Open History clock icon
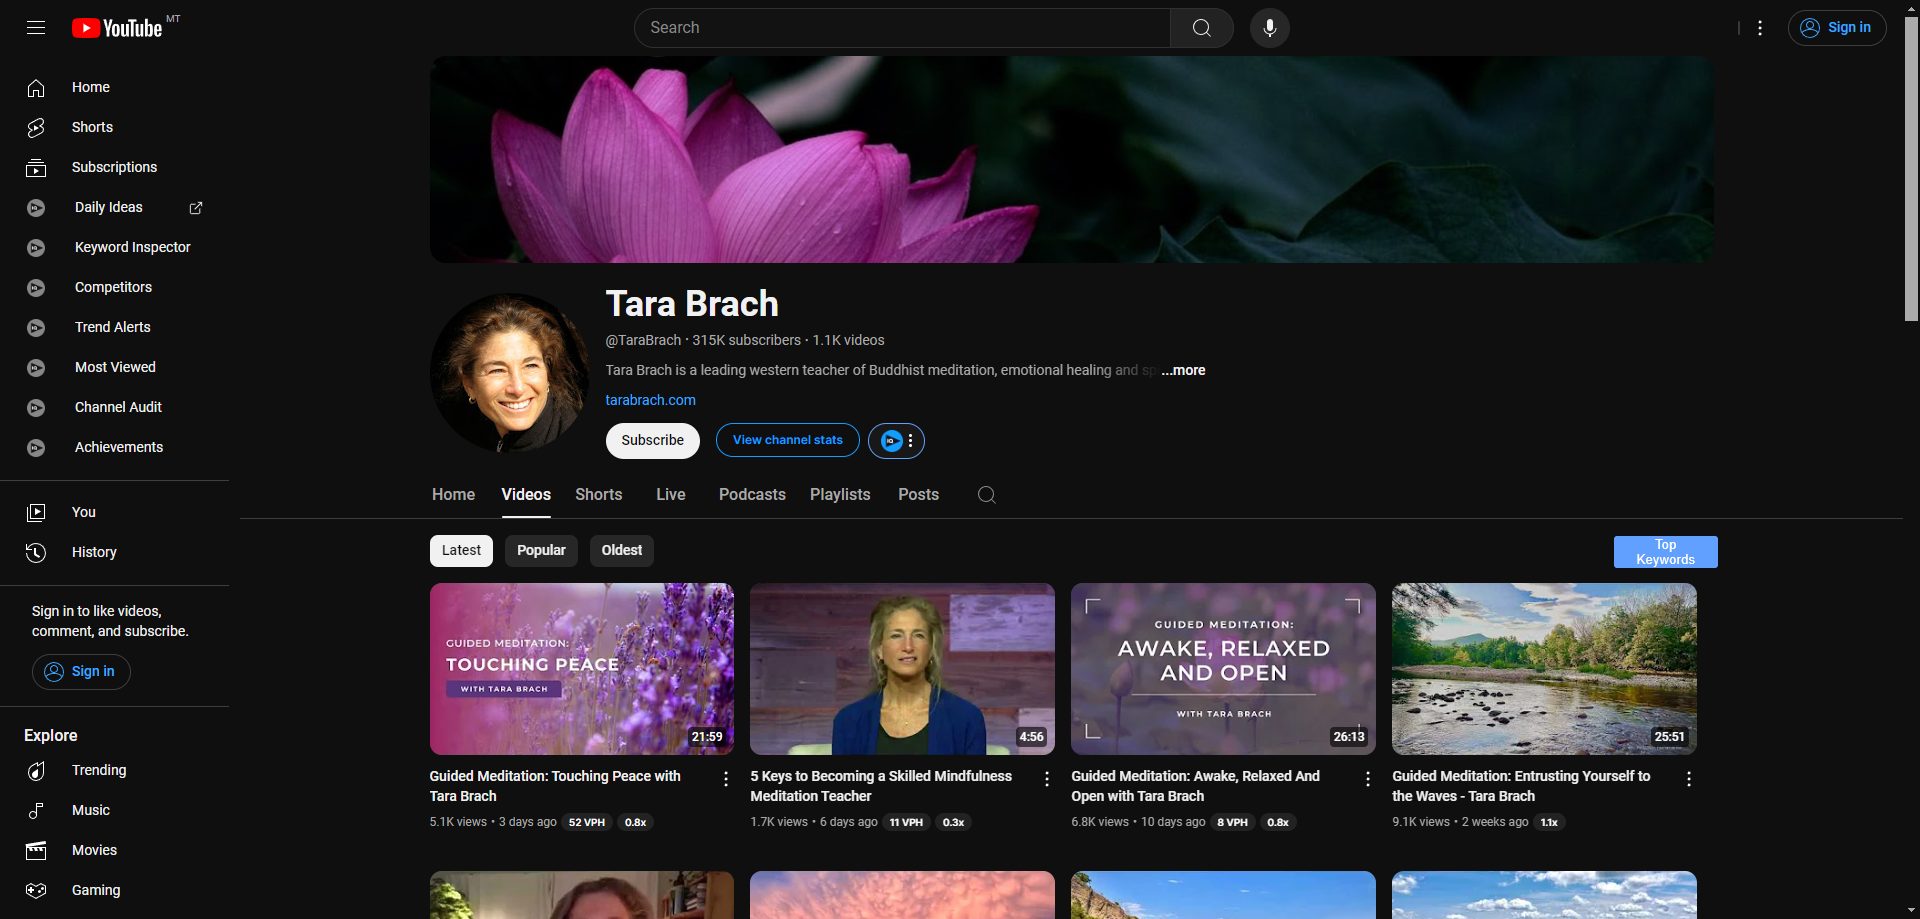The image size is (1920, 919). 36,553
